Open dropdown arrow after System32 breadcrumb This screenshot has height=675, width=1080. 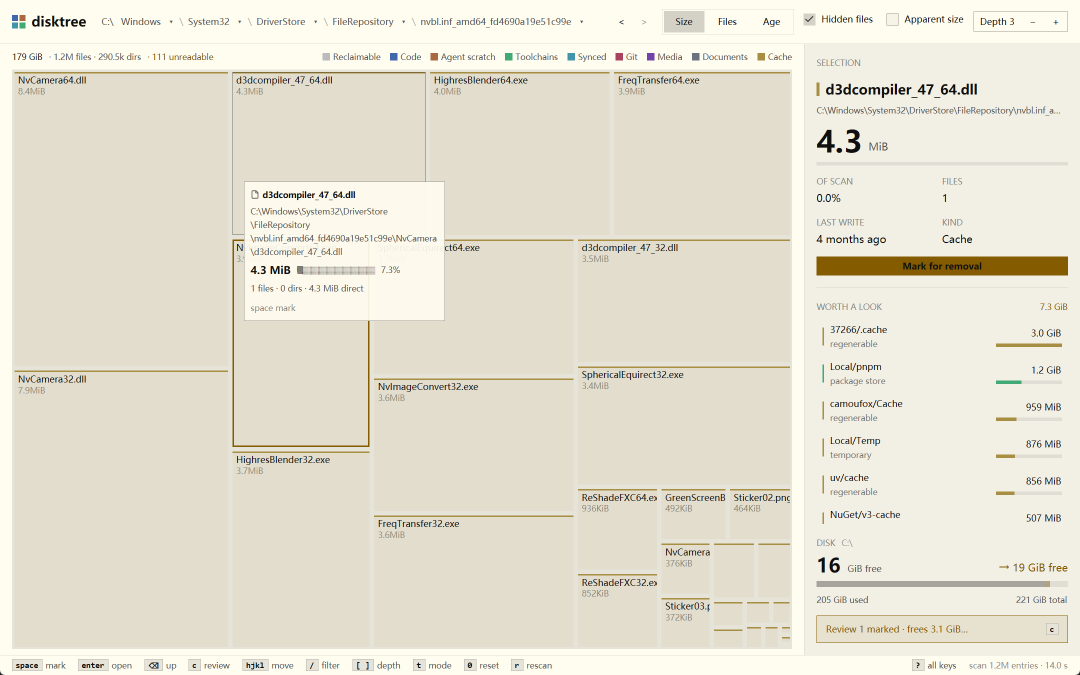coord(240,22)
